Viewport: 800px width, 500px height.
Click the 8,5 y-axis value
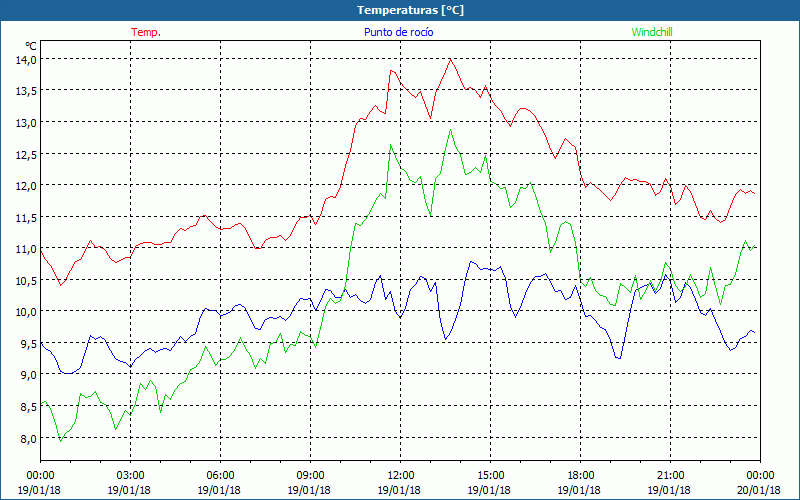pos(29,407)
